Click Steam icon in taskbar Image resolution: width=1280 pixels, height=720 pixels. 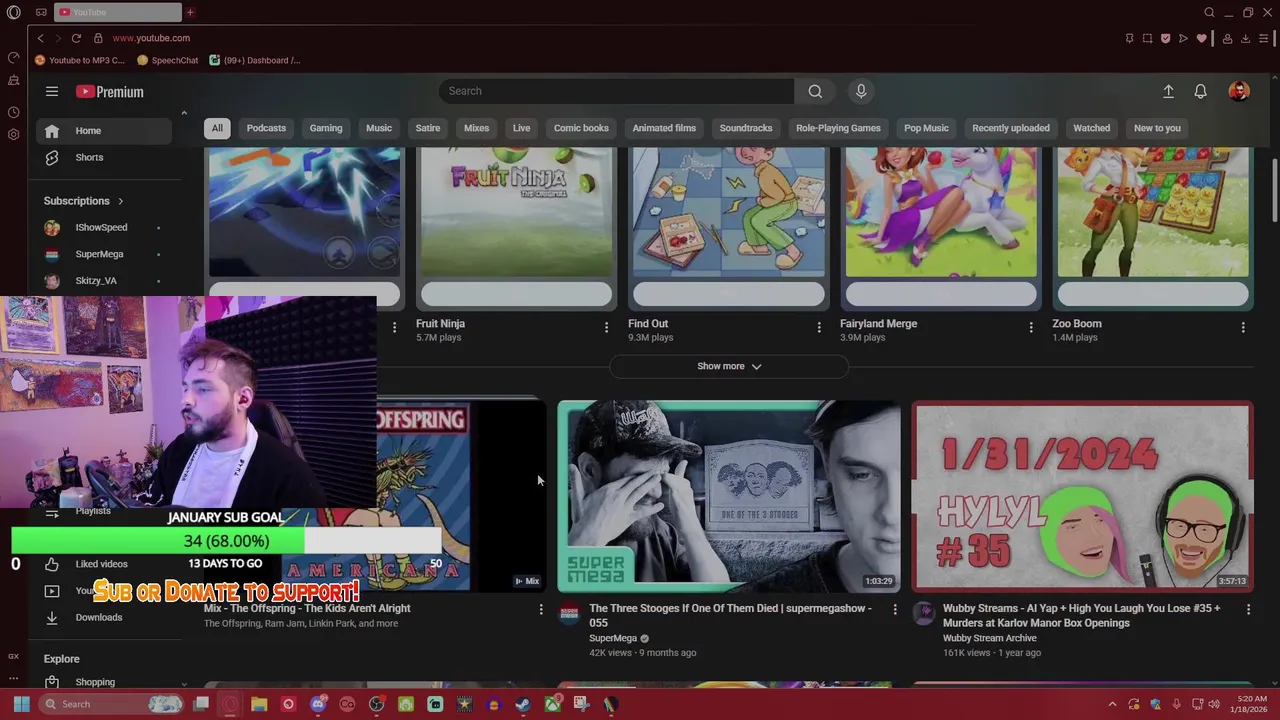click(x=522, y=704)
